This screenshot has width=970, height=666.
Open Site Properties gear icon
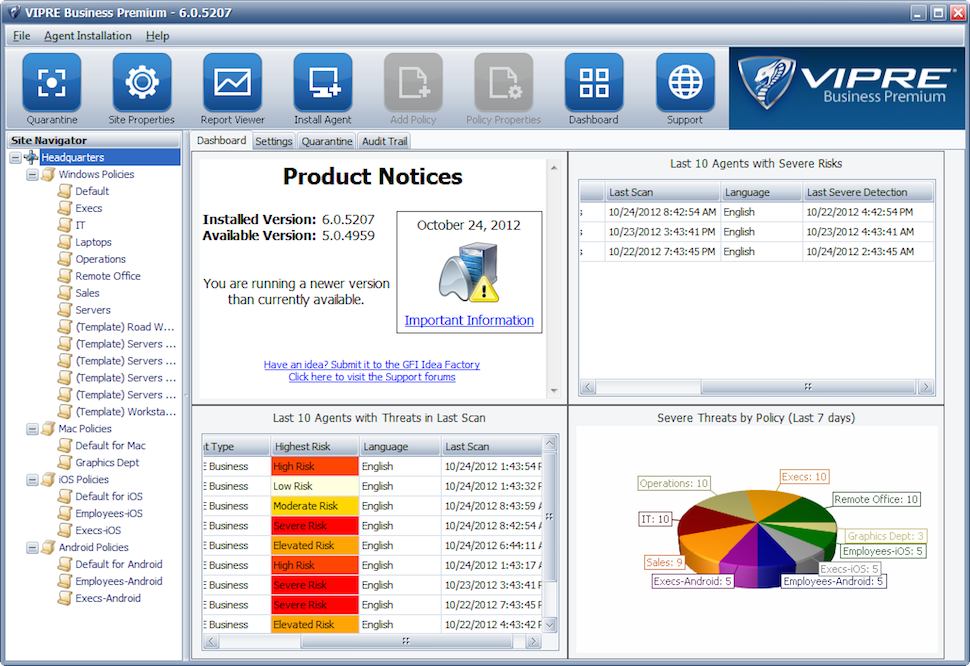142,82
